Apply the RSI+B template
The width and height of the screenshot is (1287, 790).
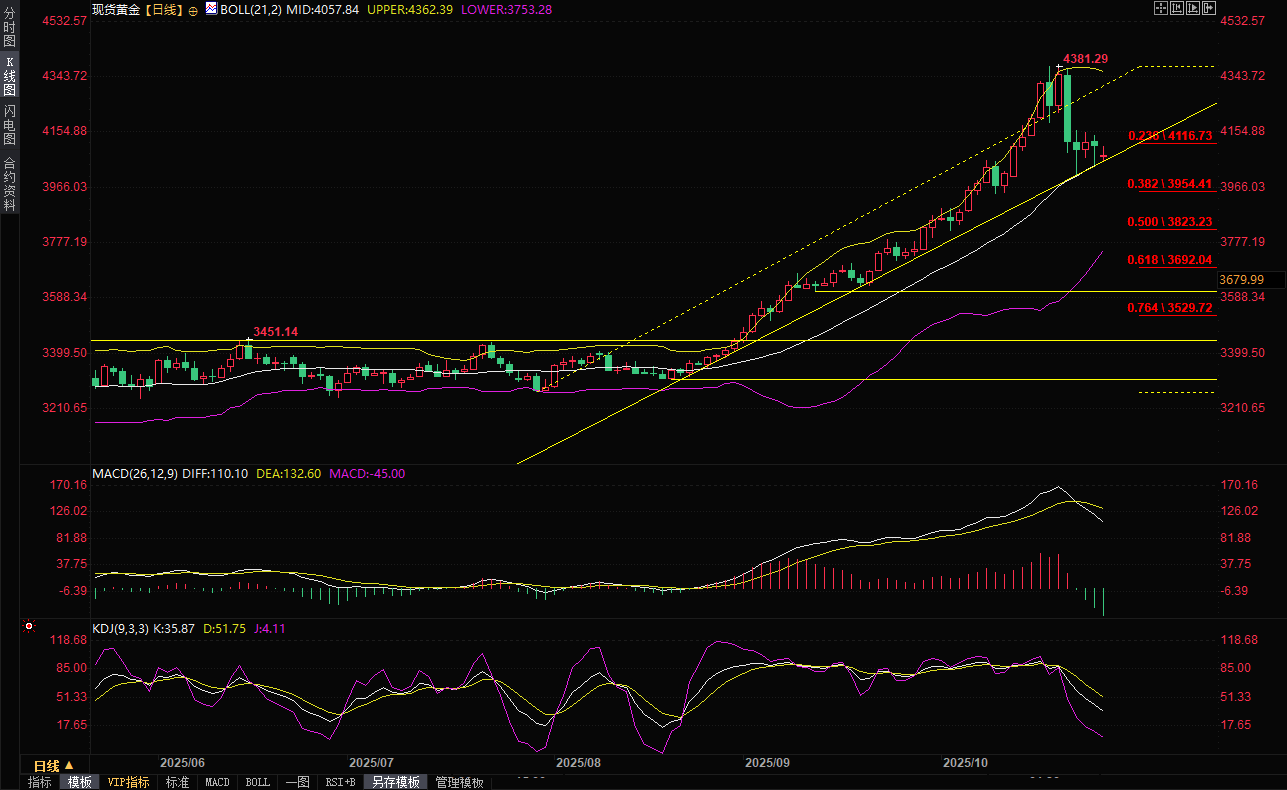(339, 782)
